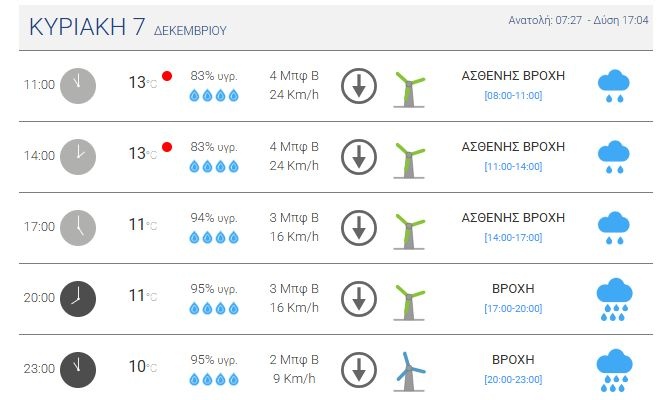Click the dark clock icon for 20:00
Screen dimensions: 671x400
78,298
